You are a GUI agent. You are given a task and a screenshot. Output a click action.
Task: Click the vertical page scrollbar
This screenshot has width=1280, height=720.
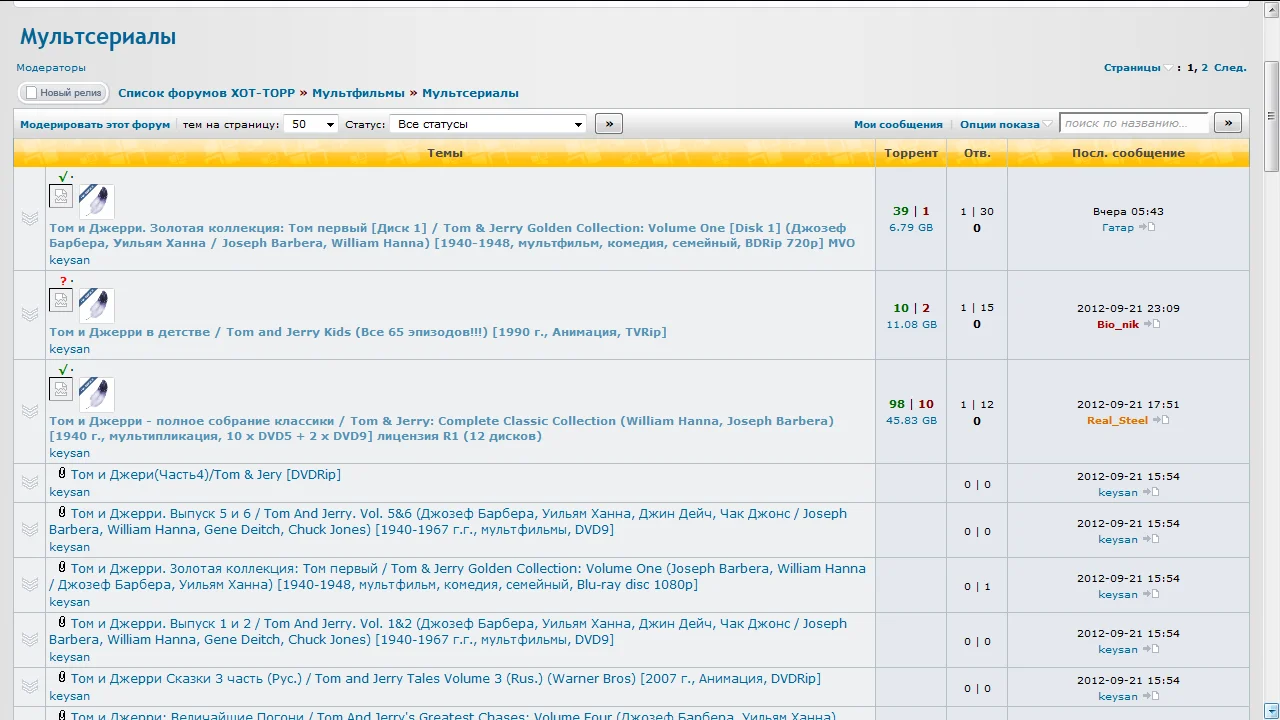(x=1272, y=360)
